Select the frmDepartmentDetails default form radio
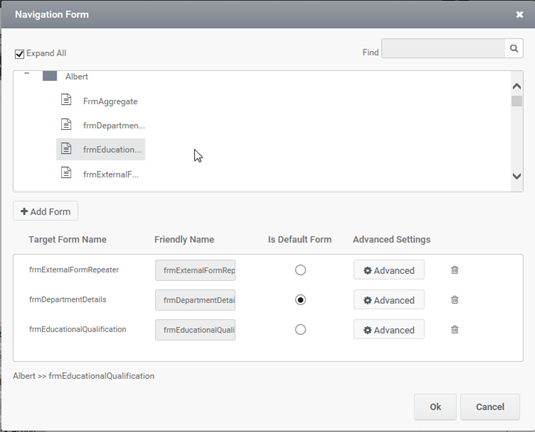Image resolution: width=535 pixels, height=432 pixels. tap(300, 300)
